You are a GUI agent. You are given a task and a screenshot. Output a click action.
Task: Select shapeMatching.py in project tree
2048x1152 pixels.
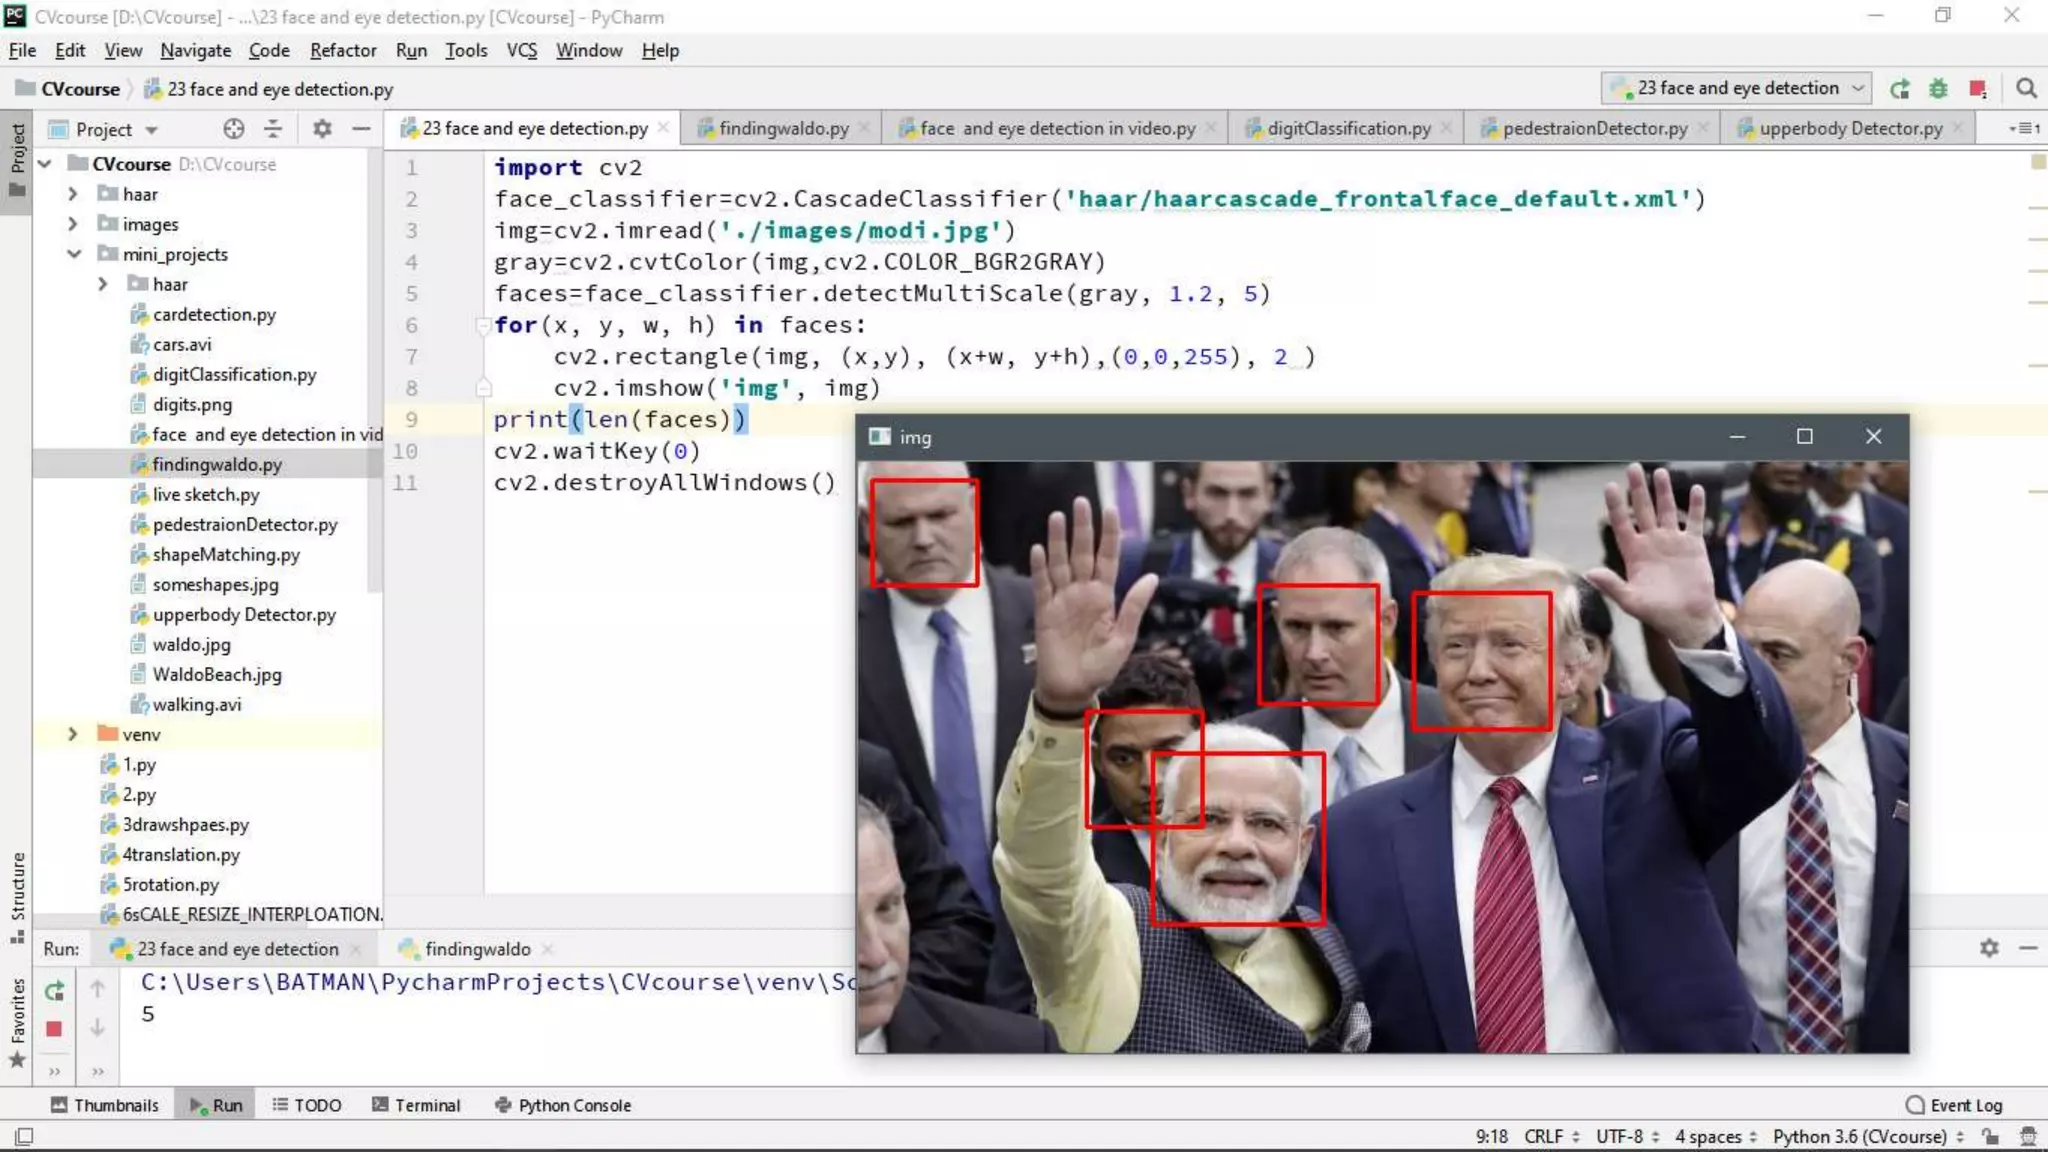click(x=225, y=554)
